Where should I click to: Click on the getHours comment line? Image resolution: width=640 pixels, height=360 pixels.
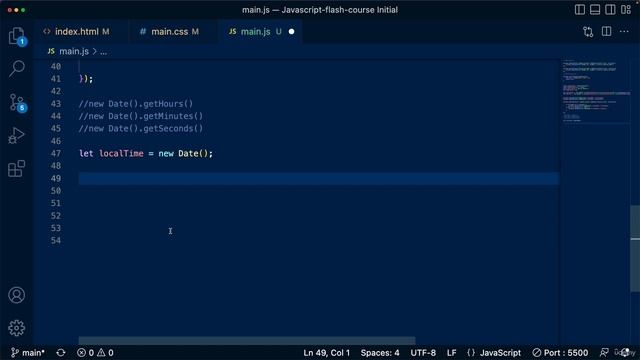point(136,104)
